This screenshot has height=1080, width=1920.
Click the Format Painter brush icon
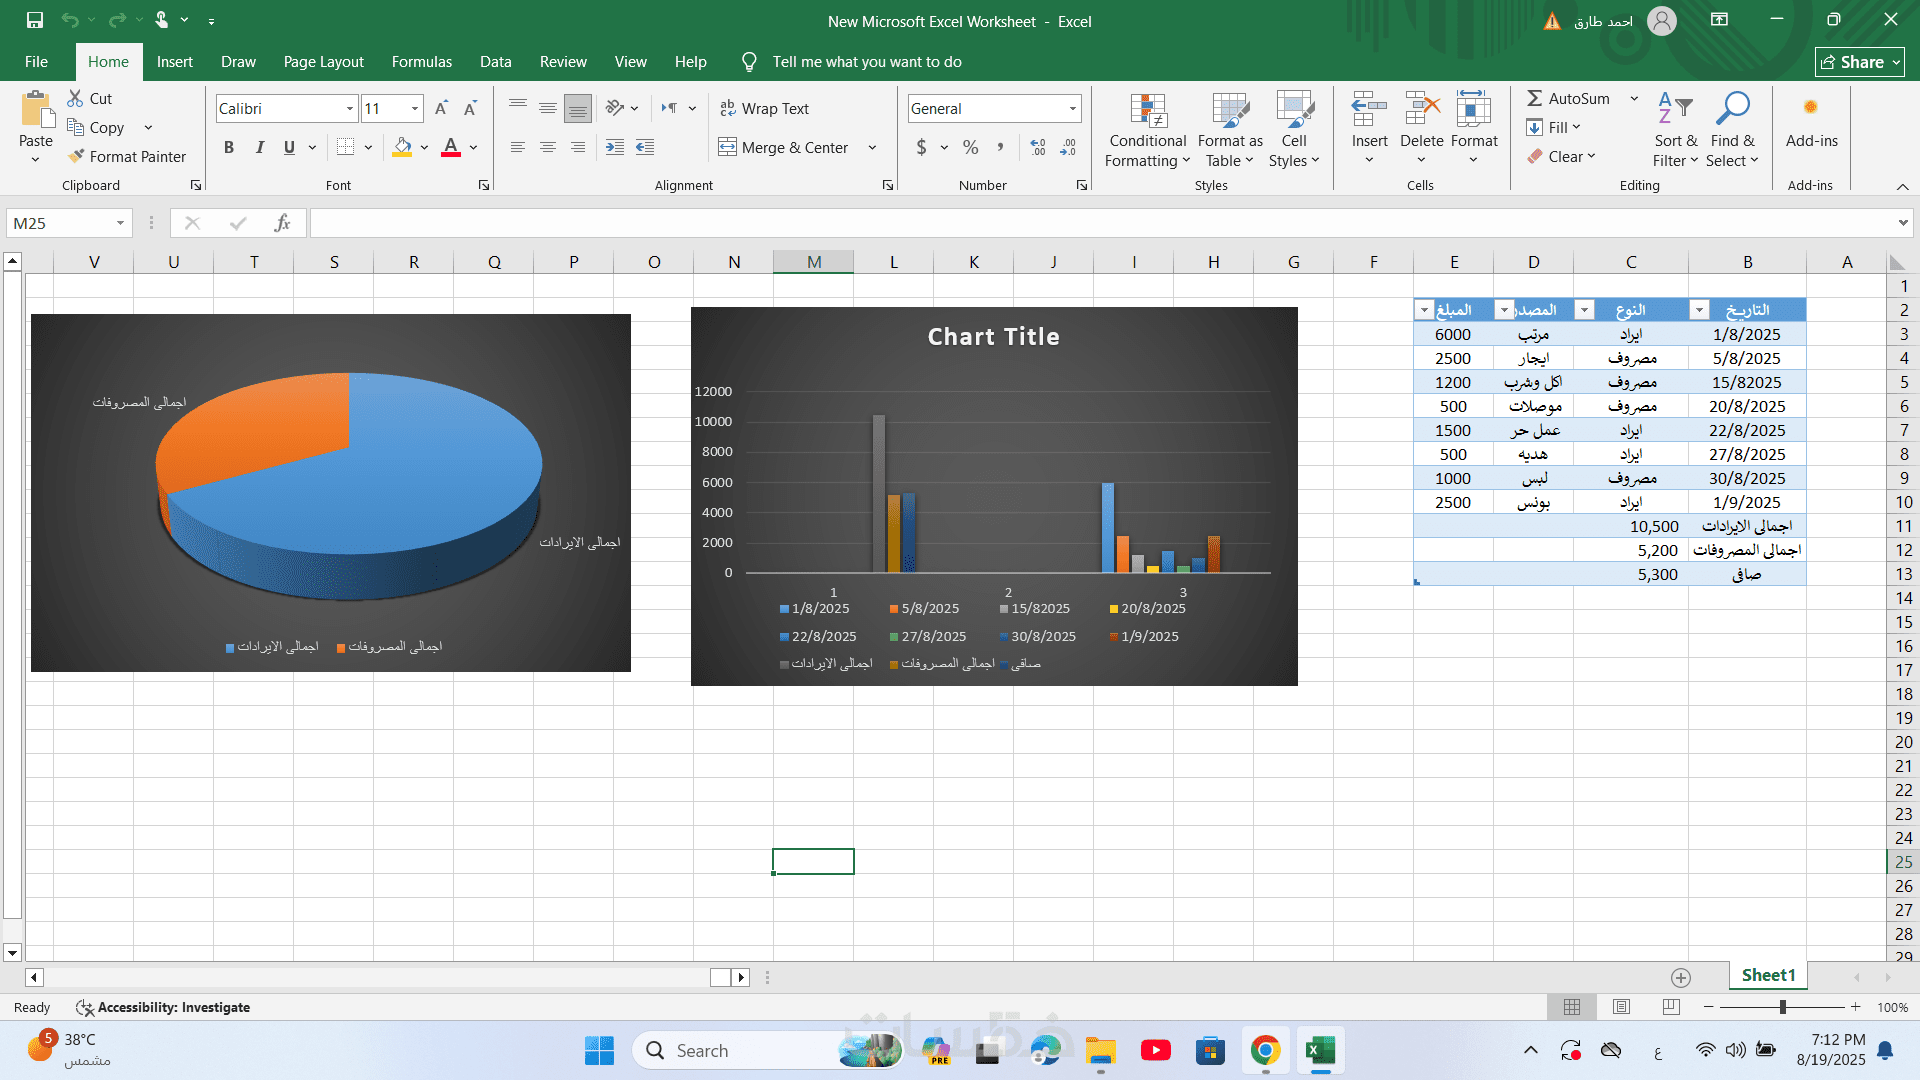pyautogui.click(x=76, y=156)
